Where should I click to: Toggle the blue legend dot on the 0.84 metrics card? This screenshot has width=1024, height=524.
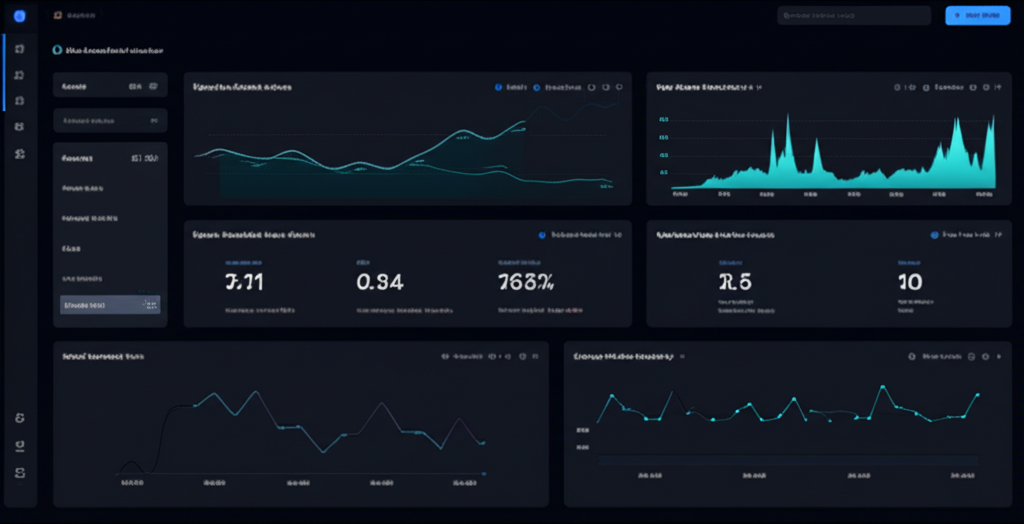click(542, 235)
